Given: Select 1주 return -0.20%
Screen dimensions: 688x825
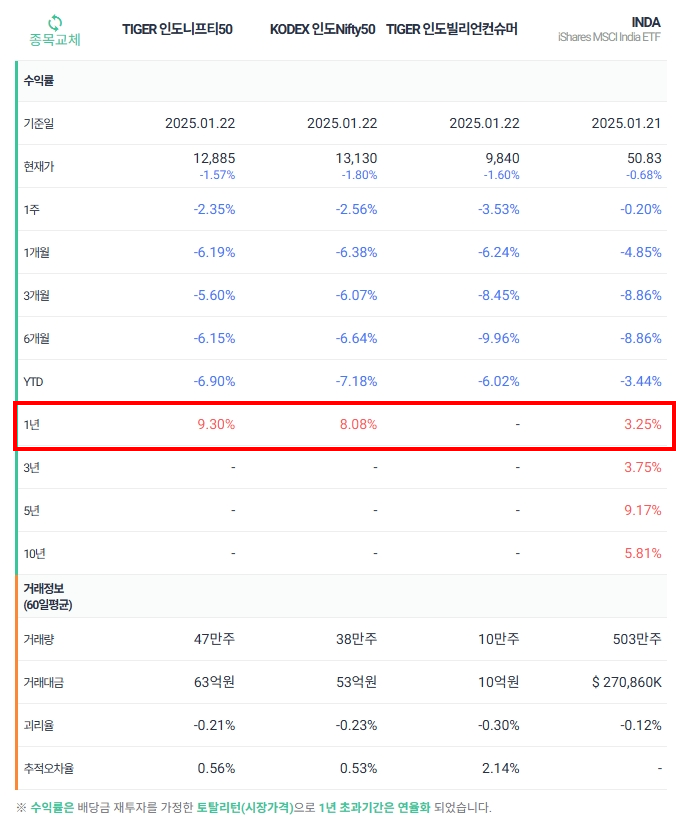Looking at the screenshot, I should click(641, 209).
